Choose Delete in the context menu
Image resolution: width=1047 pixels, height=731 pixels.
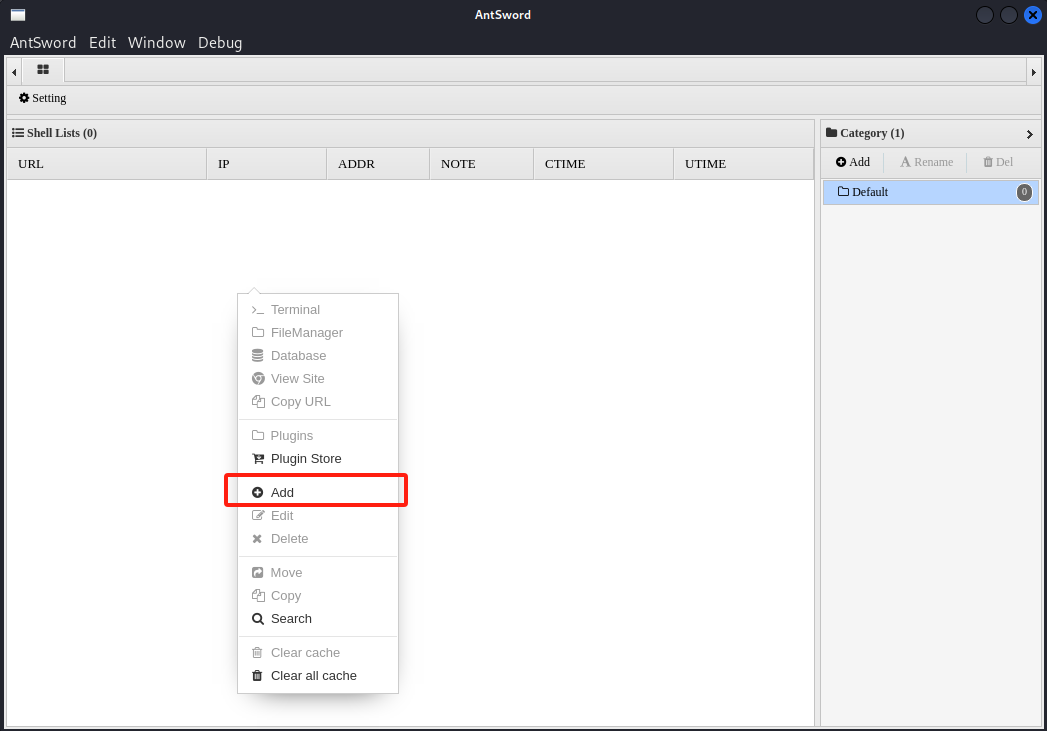(318, 539)
